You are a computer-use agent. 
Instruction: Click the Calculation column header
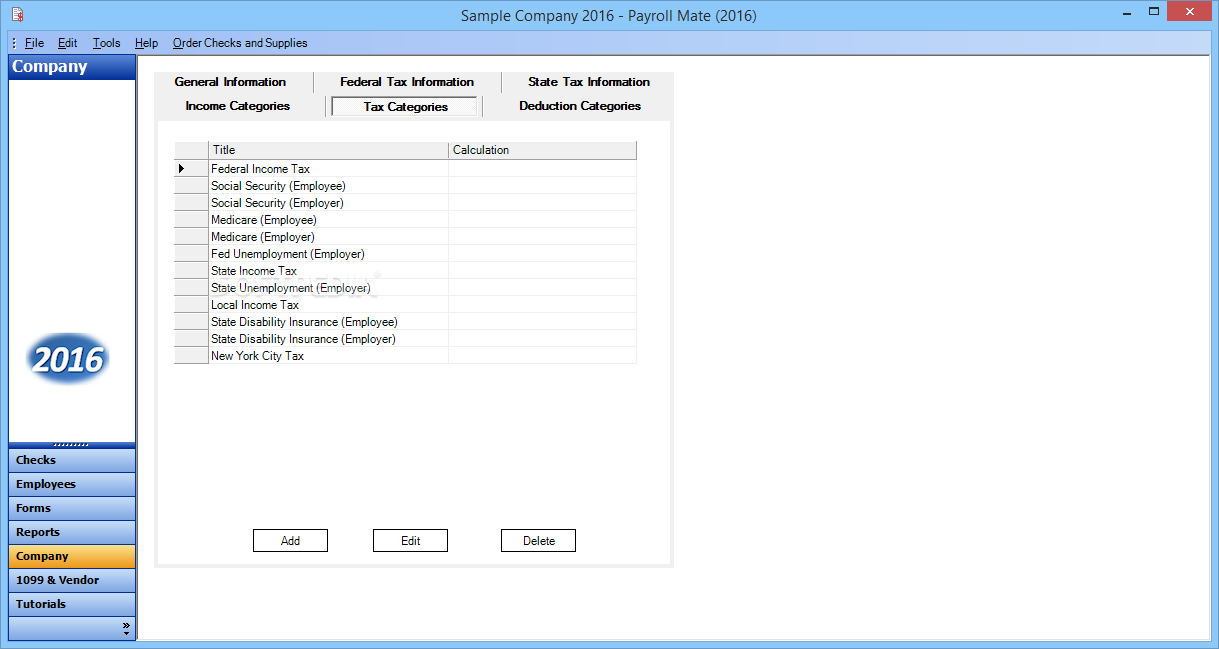pyautogui.click(x=542, y=150)
